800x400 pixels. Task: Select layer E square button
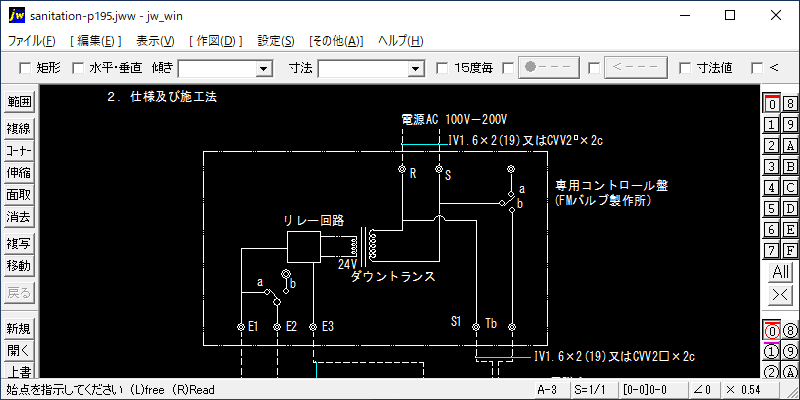click(x=790, y=230)
